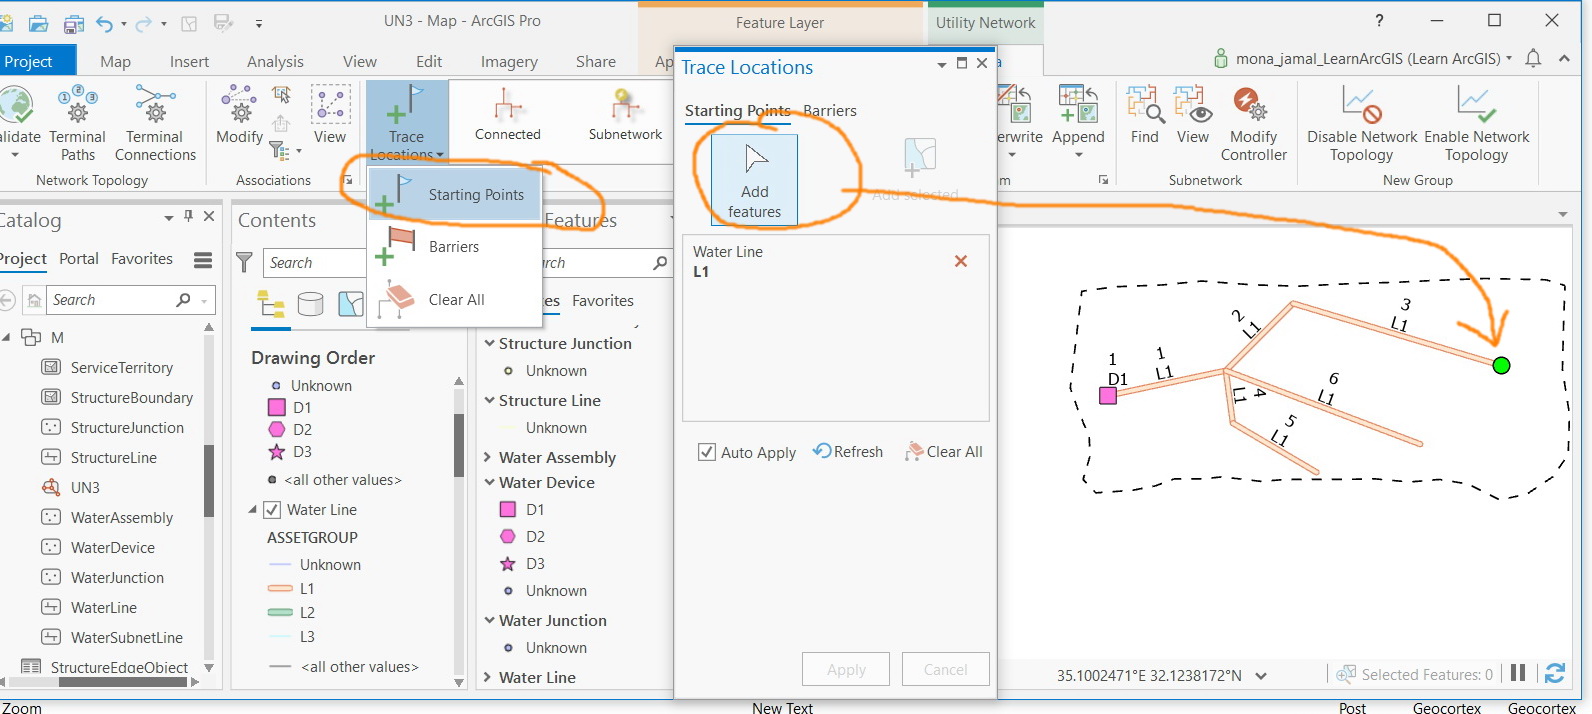The image size is (1592, 714).
Task: Collapse Water Device template group
Action: click(489, 482)
